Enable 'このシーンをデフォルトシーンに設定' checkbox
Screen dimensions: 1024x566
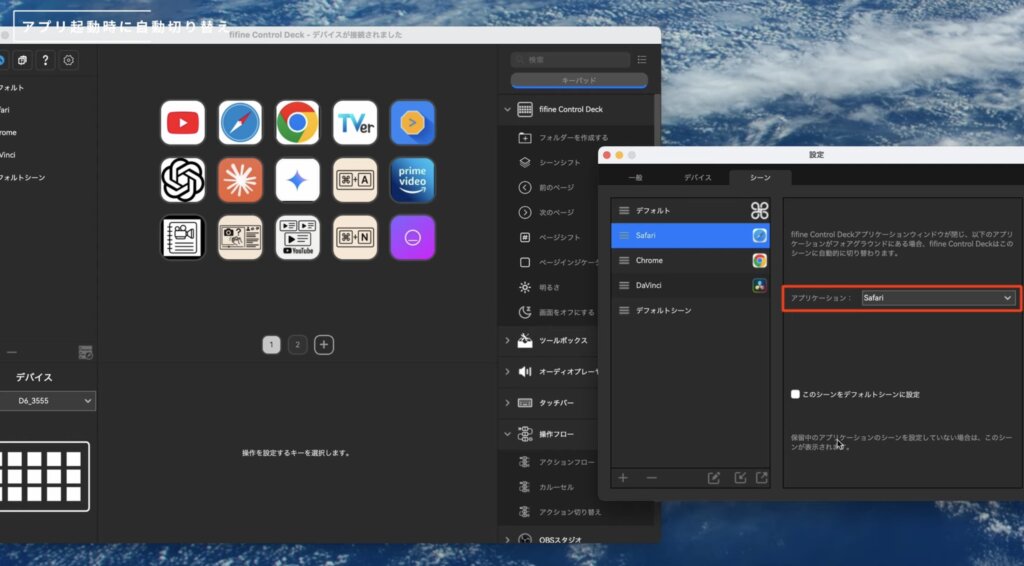point(796,394)
